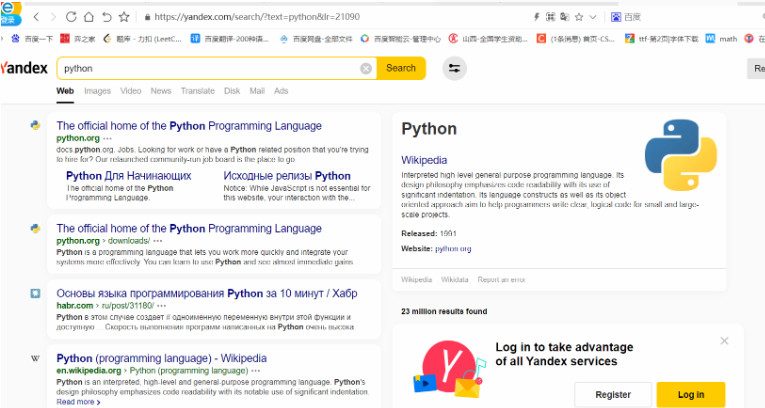Click the browser forward arrow
Screen dimensions: 765x408
53,17
